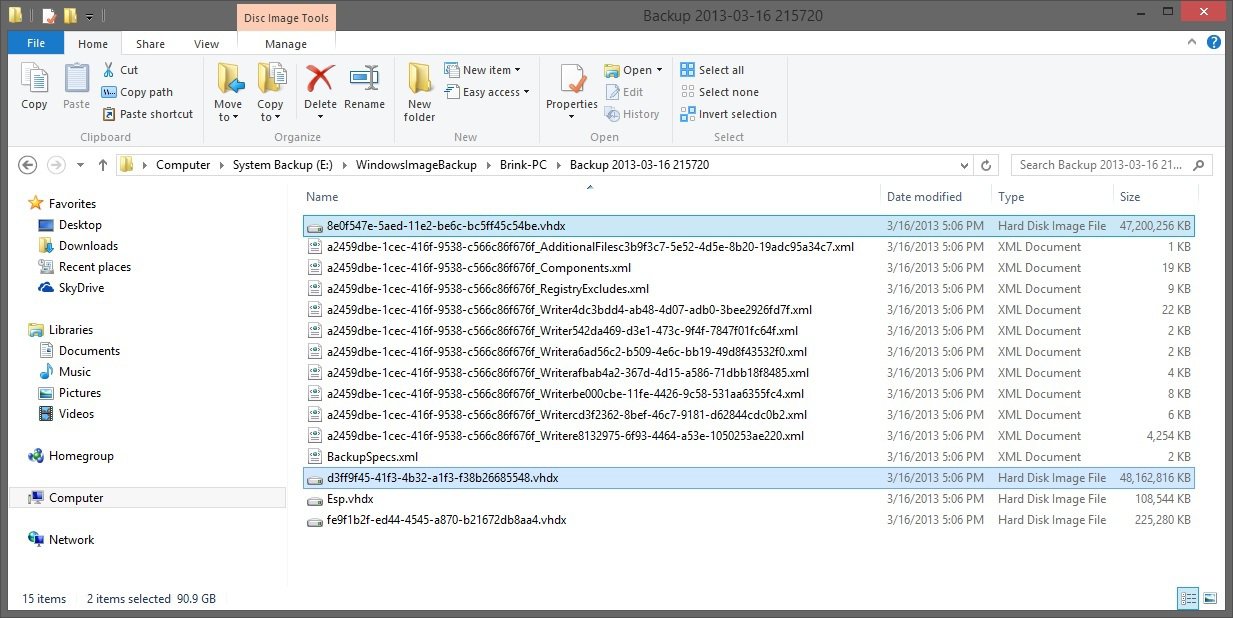Go up one folder level arrow
Image resolution: width=1233 pixels, height=618 pixels.
(x=102, y=165)
